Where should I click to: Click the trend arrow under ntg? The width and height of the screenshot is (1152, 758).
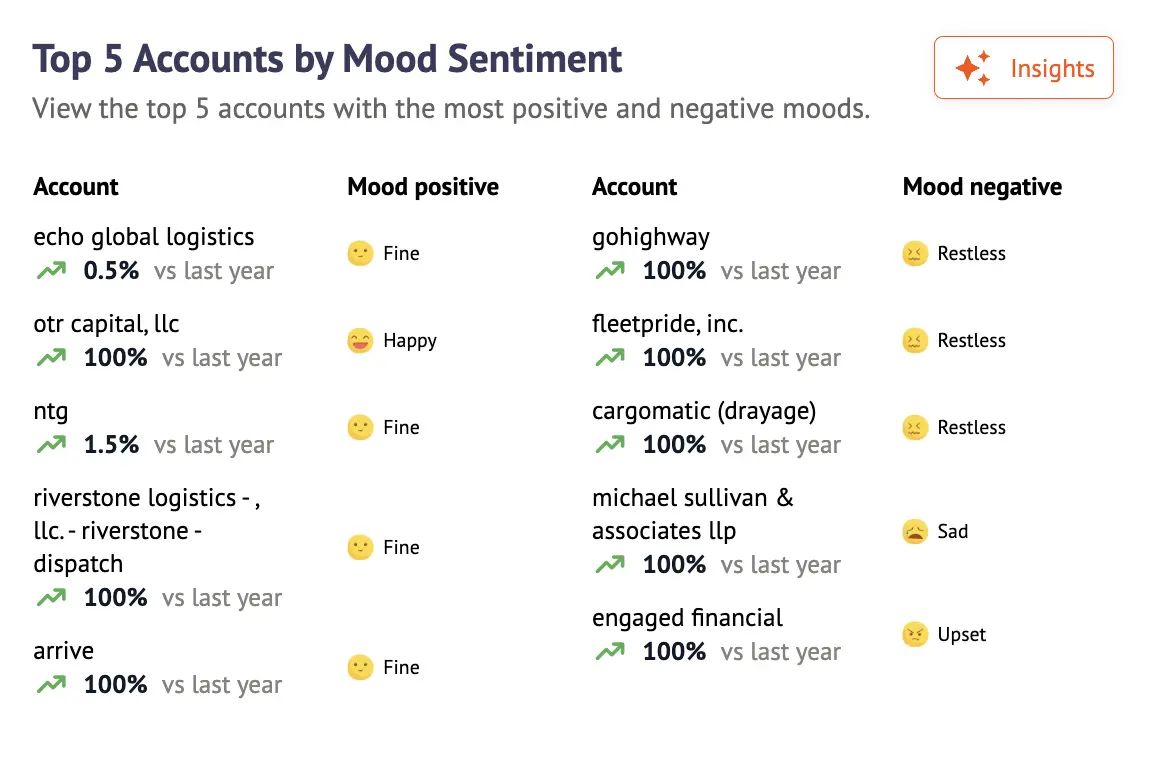point(51,445)
